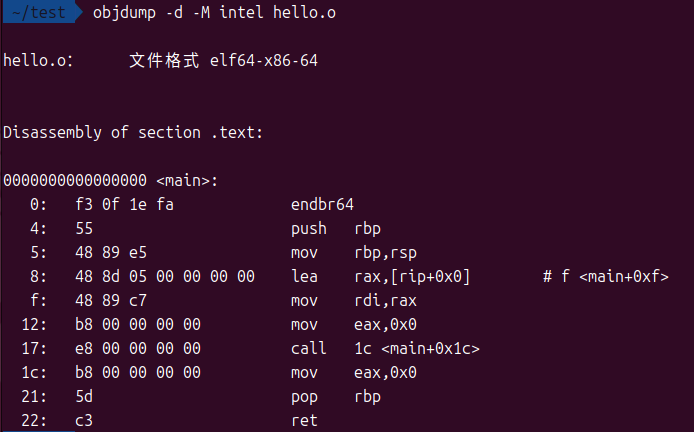
Task: Click the '48 8d 05 00 00 00 00' bytes
Action: coord(165,276)
